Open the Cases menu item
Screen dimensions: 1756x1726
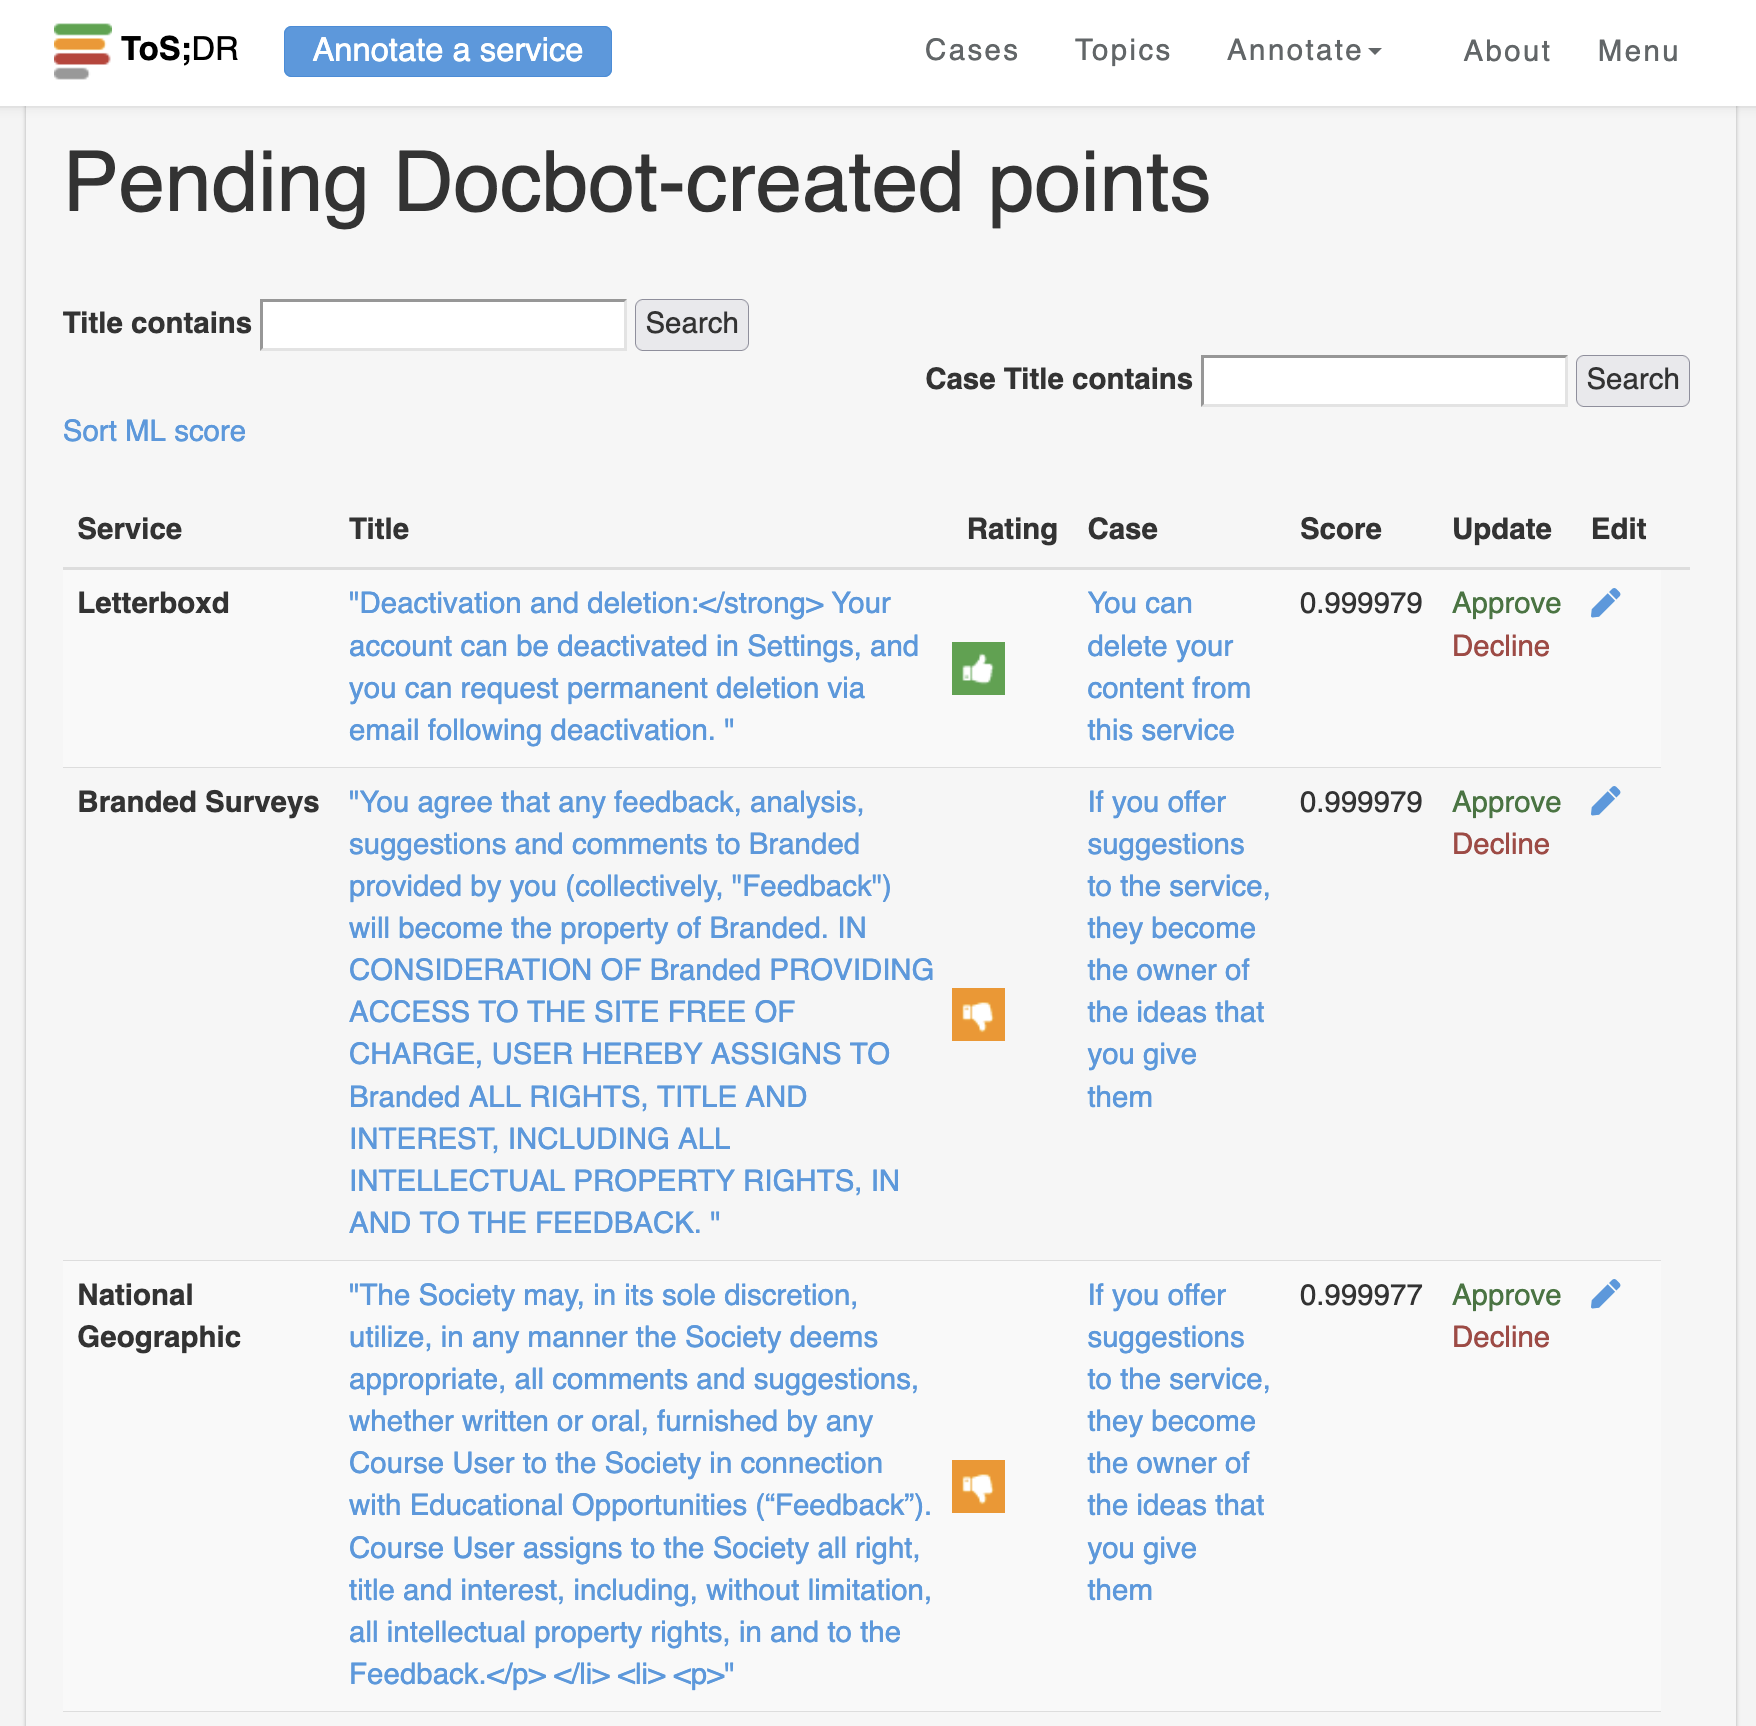(971, 50)
